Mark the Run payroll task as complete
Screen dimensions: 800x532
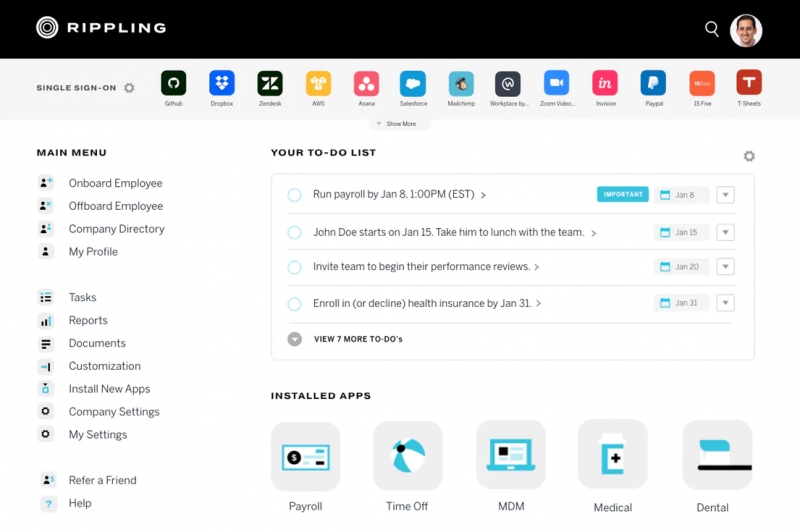coord(294,195)
